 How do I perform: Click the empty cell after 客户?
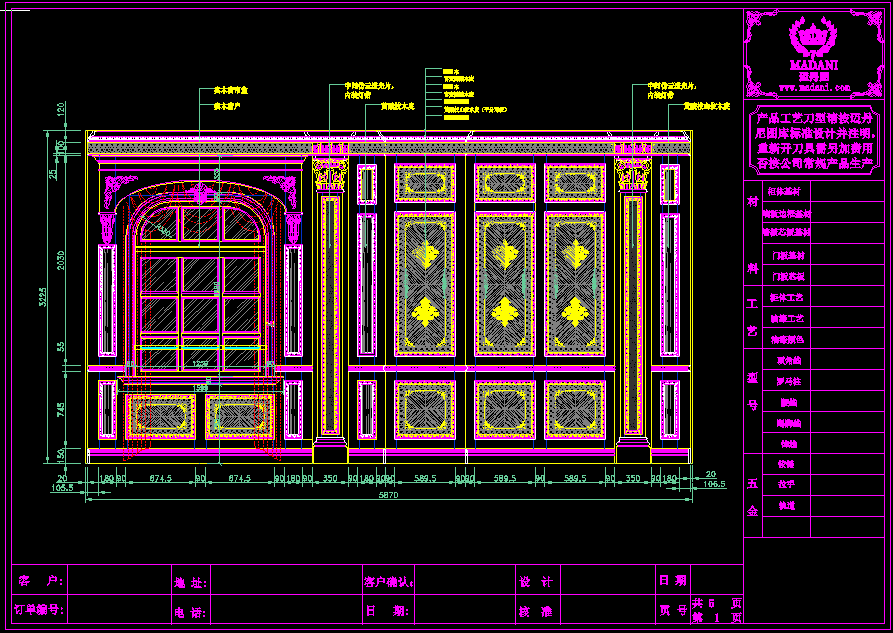(x=120, y=579)
